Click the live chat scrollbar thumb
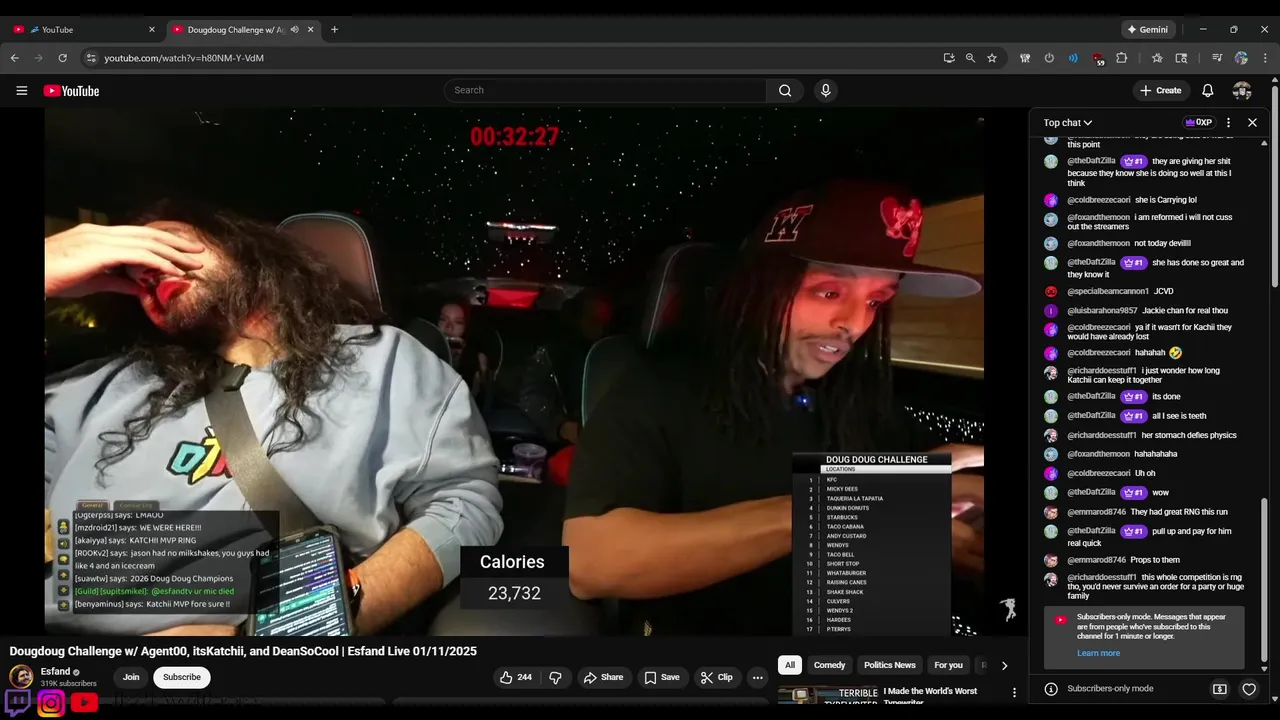1280x720 pixels. 1264,582
